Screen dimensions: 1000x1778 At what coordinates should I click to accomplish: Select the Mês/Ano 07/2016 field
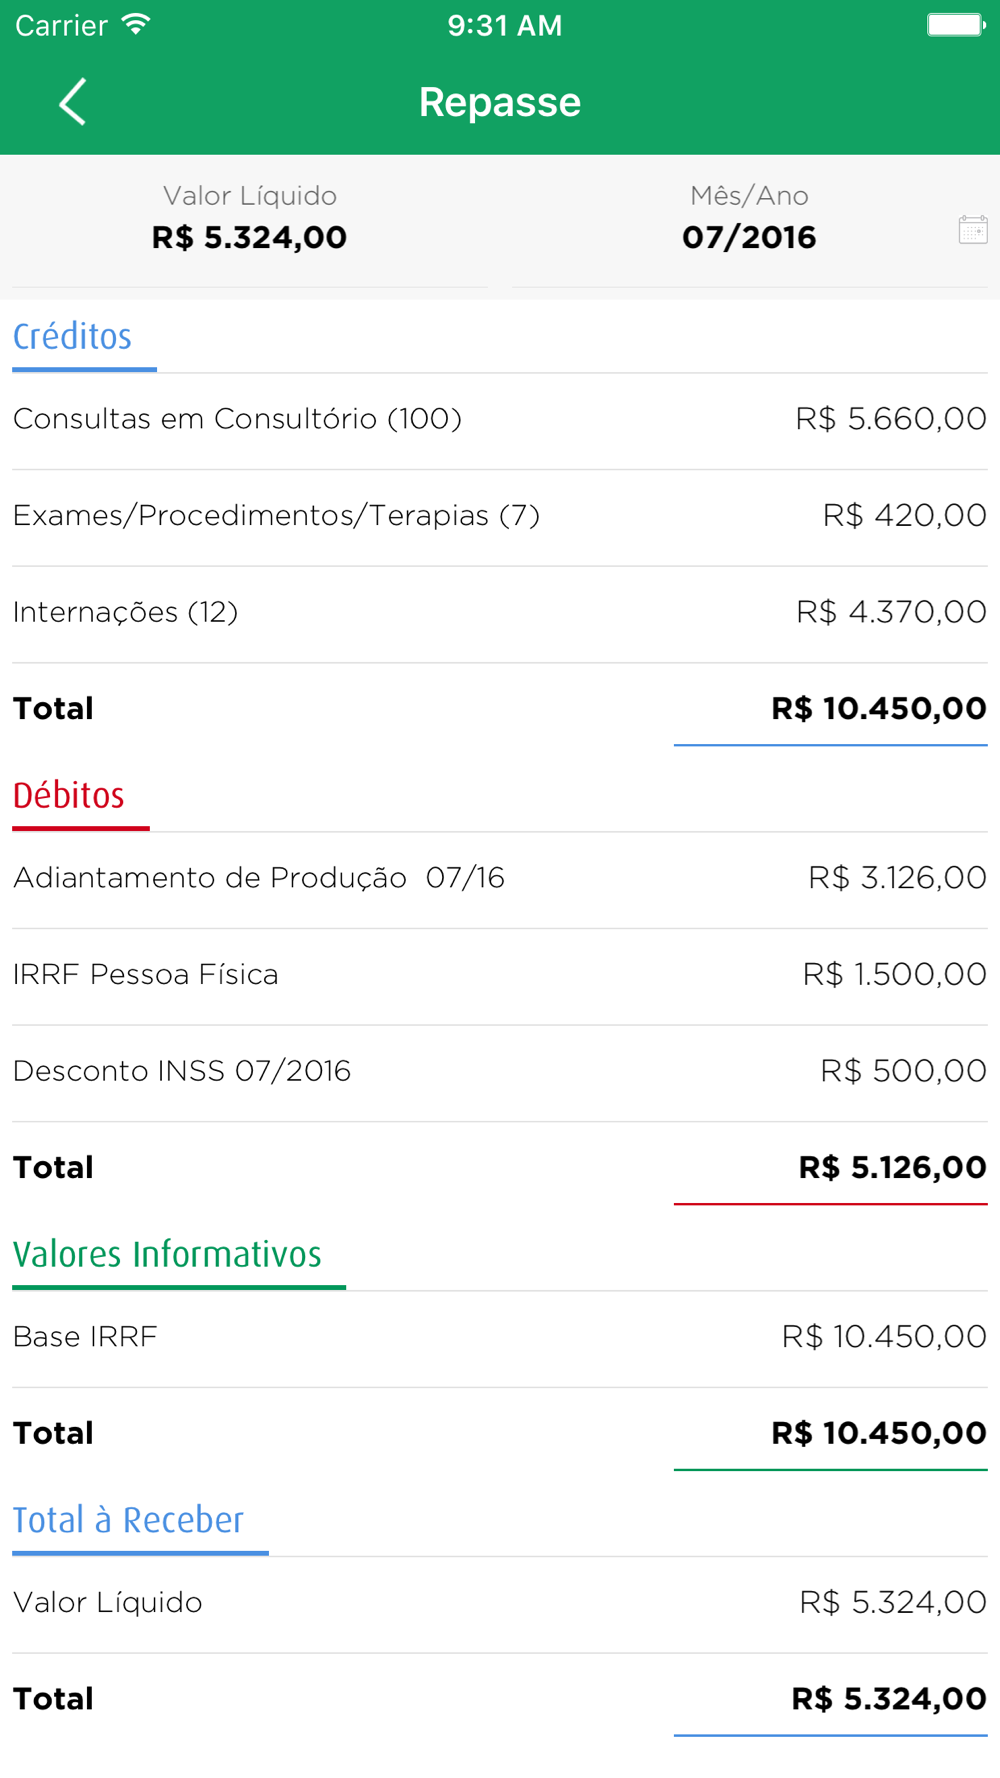(x=749, y=220)
